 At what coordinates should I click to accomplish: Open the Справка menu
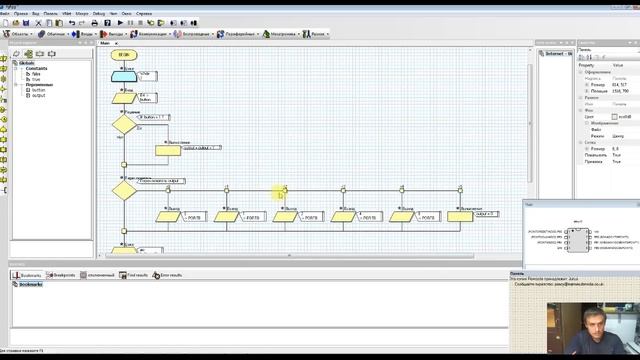144,13
